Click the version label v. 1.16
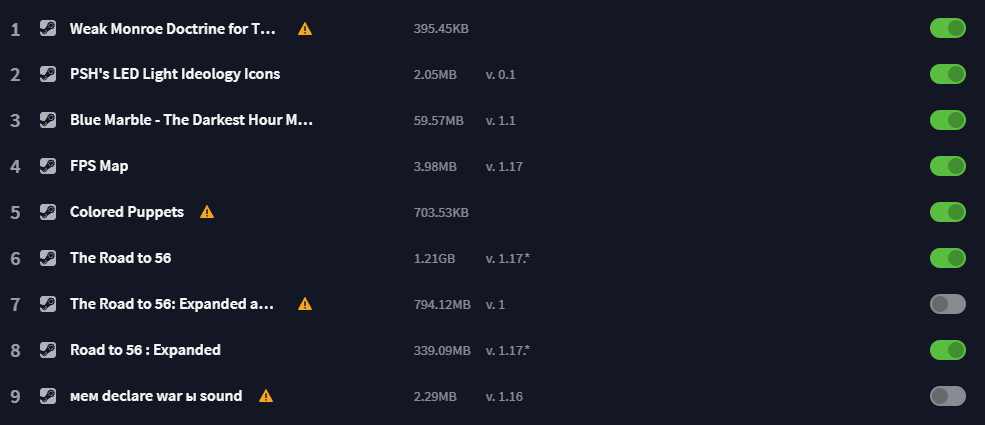 point(504,396)
